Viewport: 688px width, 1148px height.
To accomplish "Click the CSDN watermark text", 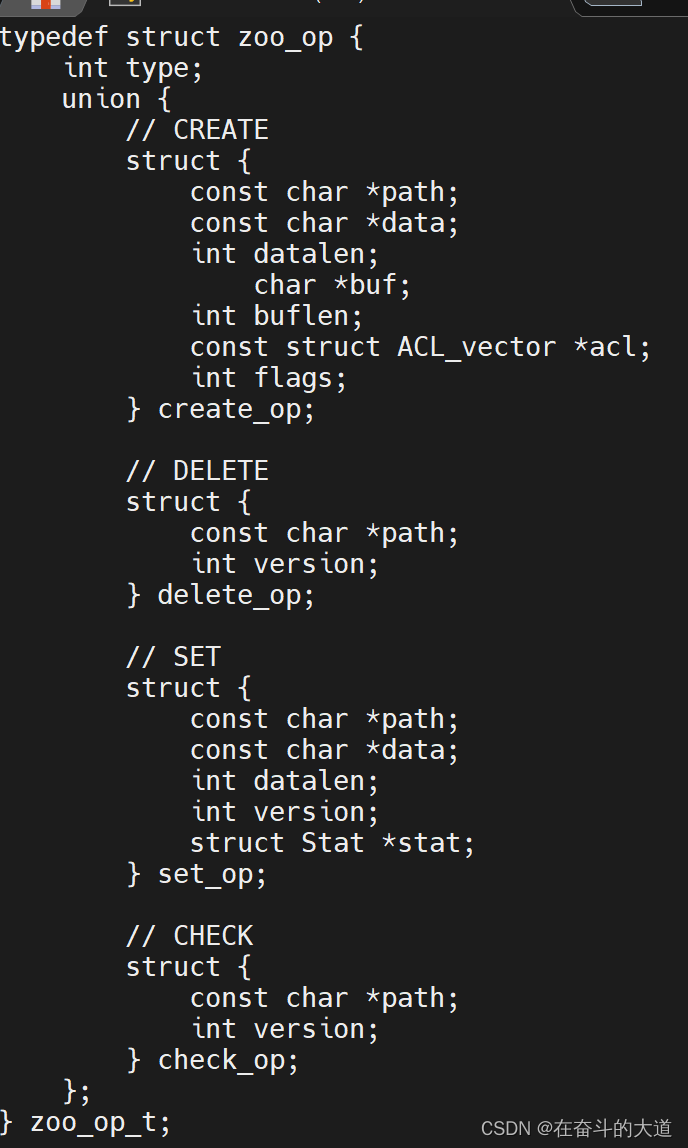I will click(576, 1128).
